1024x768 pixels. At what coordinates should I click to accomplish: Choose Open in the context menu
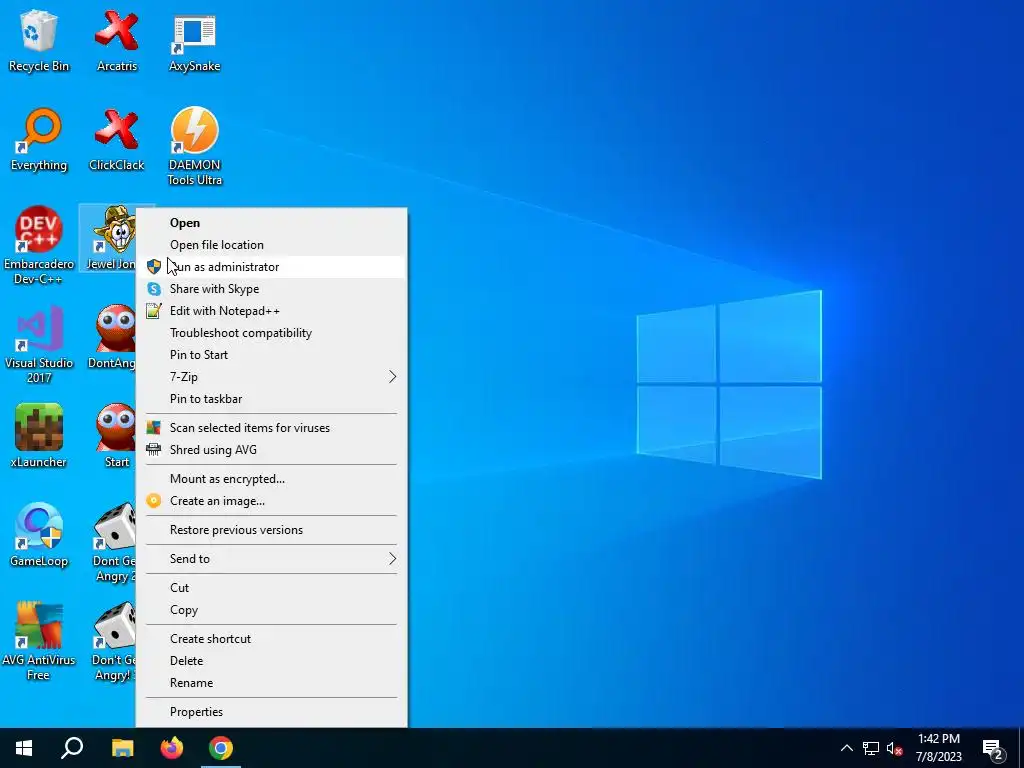[x=272, y=223]
